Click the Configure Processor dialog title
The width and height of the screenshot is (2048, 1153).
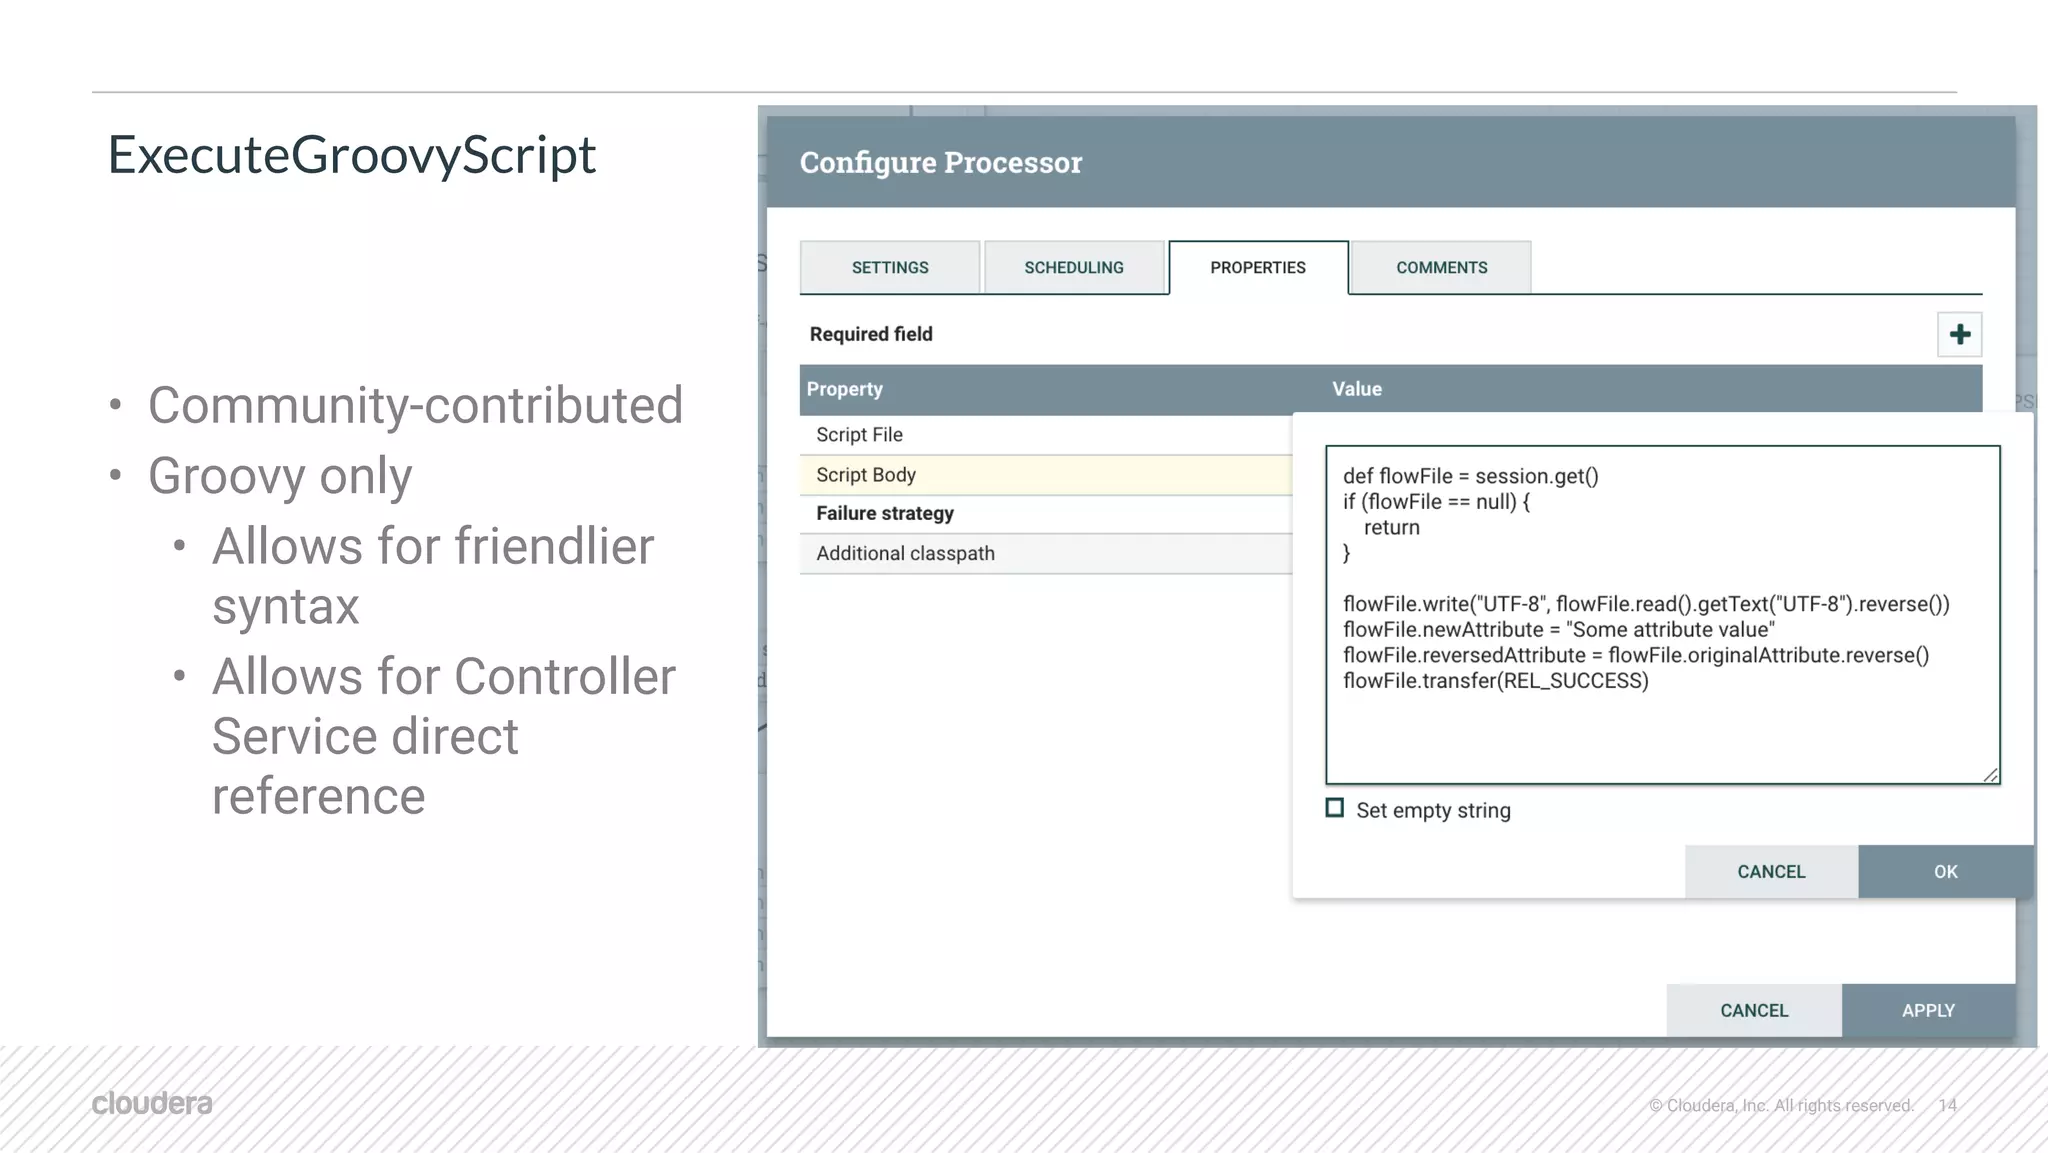[941, 162]
